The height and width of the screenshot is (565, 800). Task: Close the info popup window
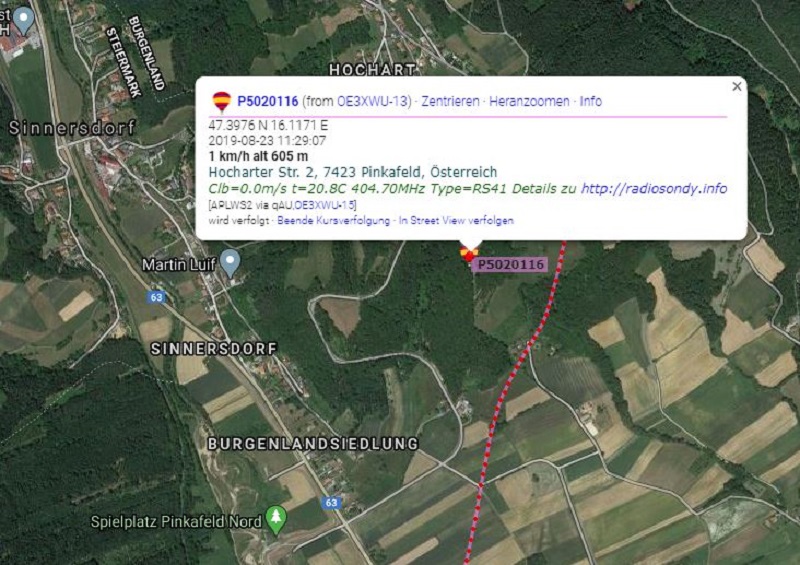[737, 87]
